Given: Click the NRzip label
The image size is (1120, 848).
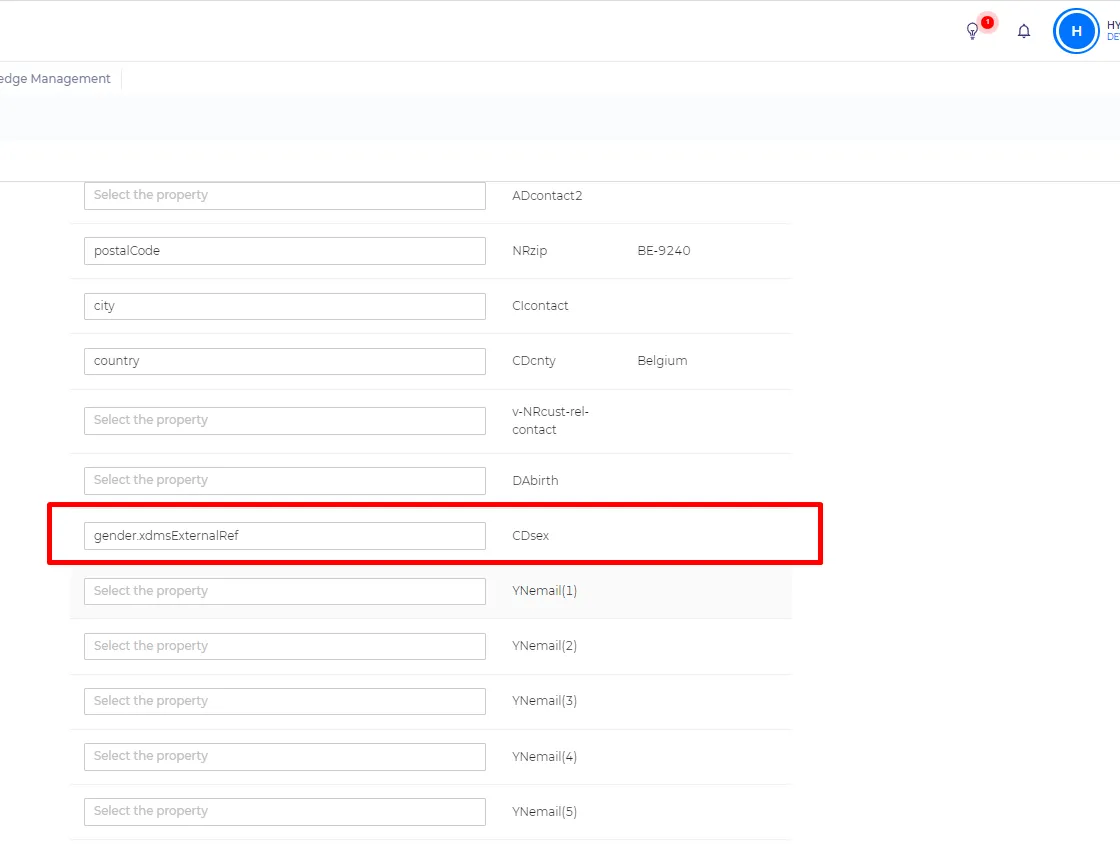Looking at the screenshot, I should click(x=529, y=251).
